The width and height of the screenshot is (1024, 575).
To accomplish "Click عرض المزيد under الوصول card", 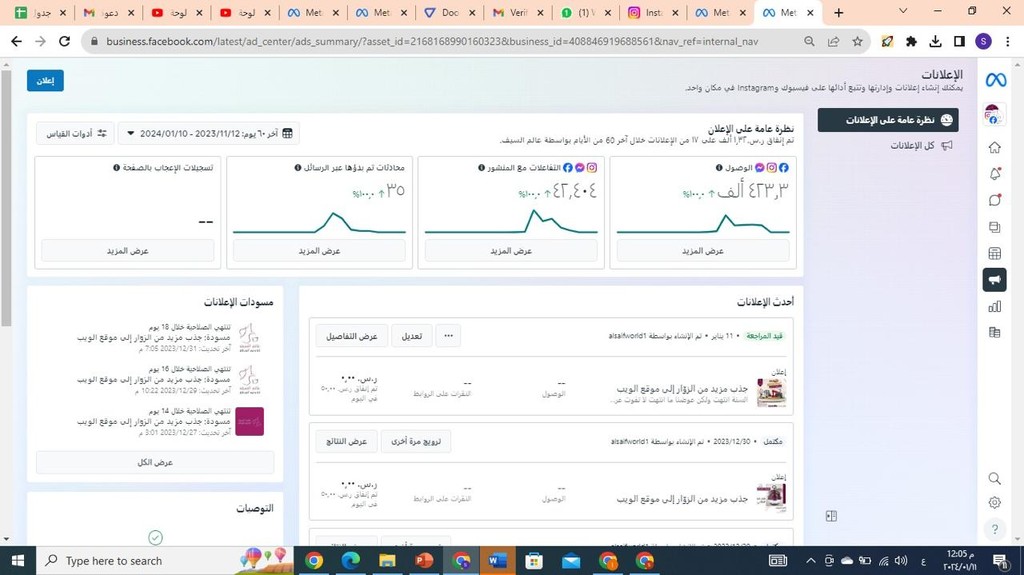I will [x=703, y=251].
